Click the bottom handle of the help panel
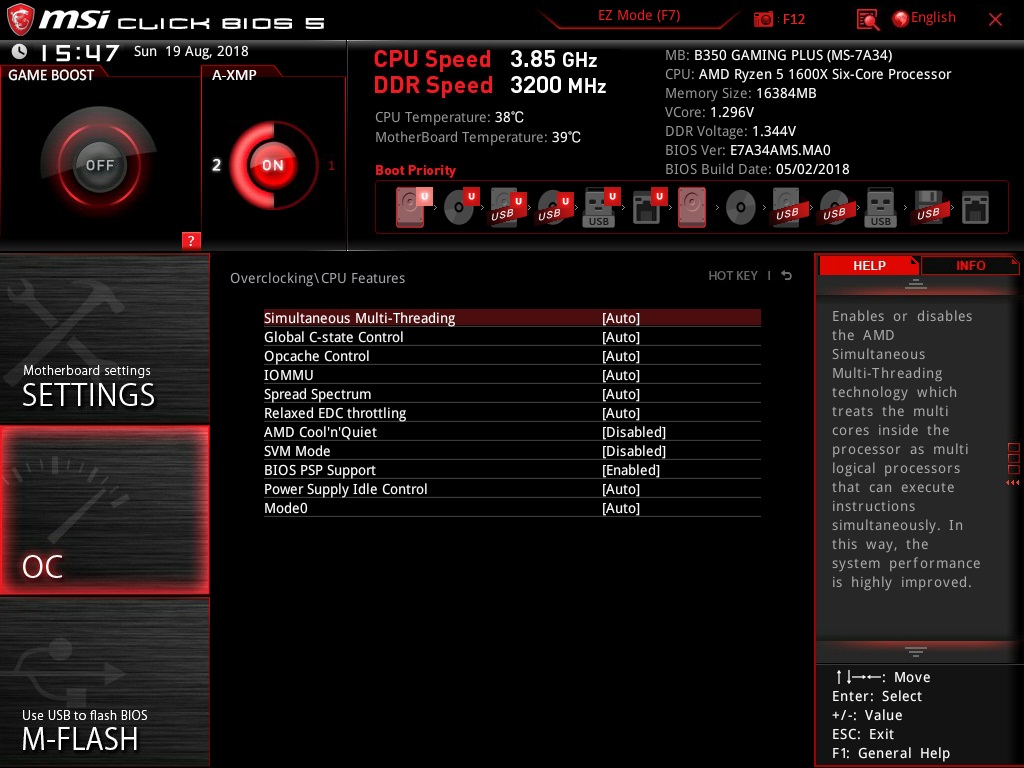The height and width of the screenshot is (768, 1024). point(915,652)
